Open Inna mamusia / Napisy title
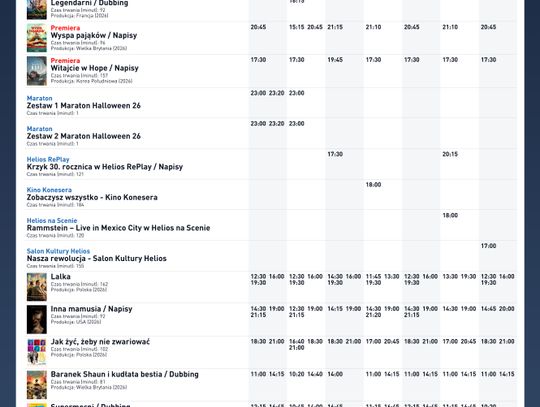Viewport: 540px width, 407px height. click(91, 309)
